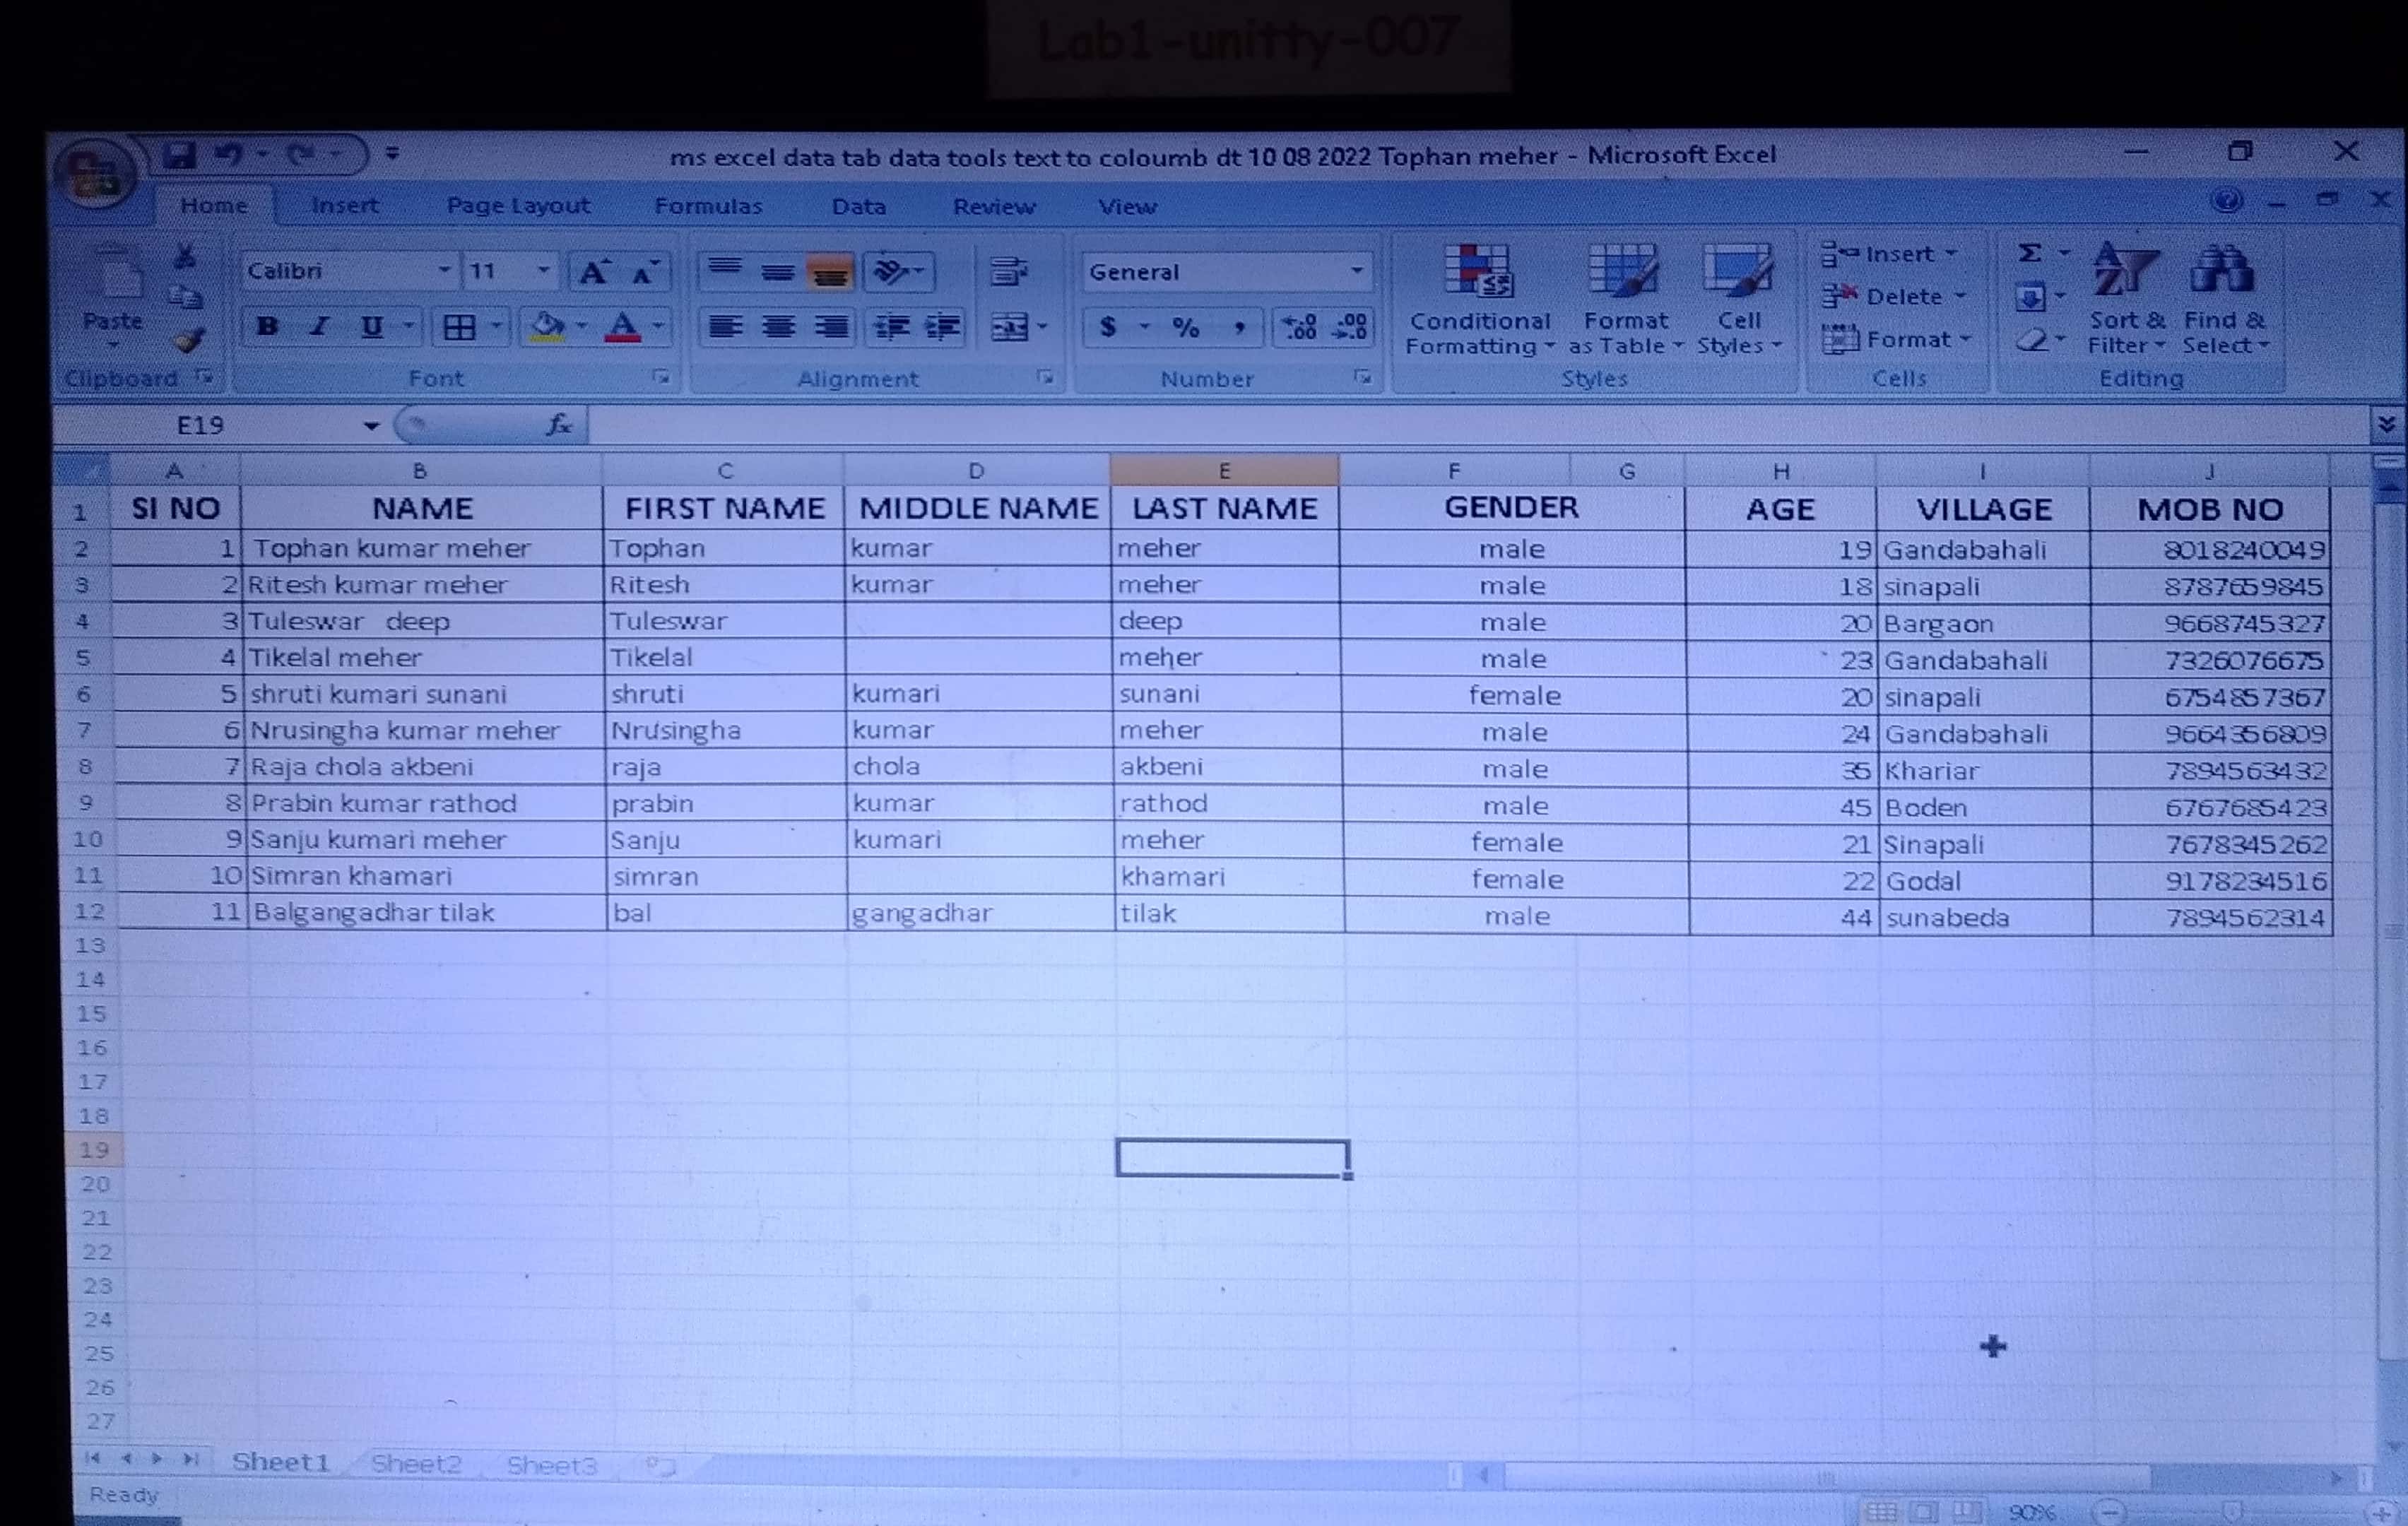Click the Merge & Center icon
Image resolution: width=2408 pixels, height=1526 pixels.
click(1009, 327)
